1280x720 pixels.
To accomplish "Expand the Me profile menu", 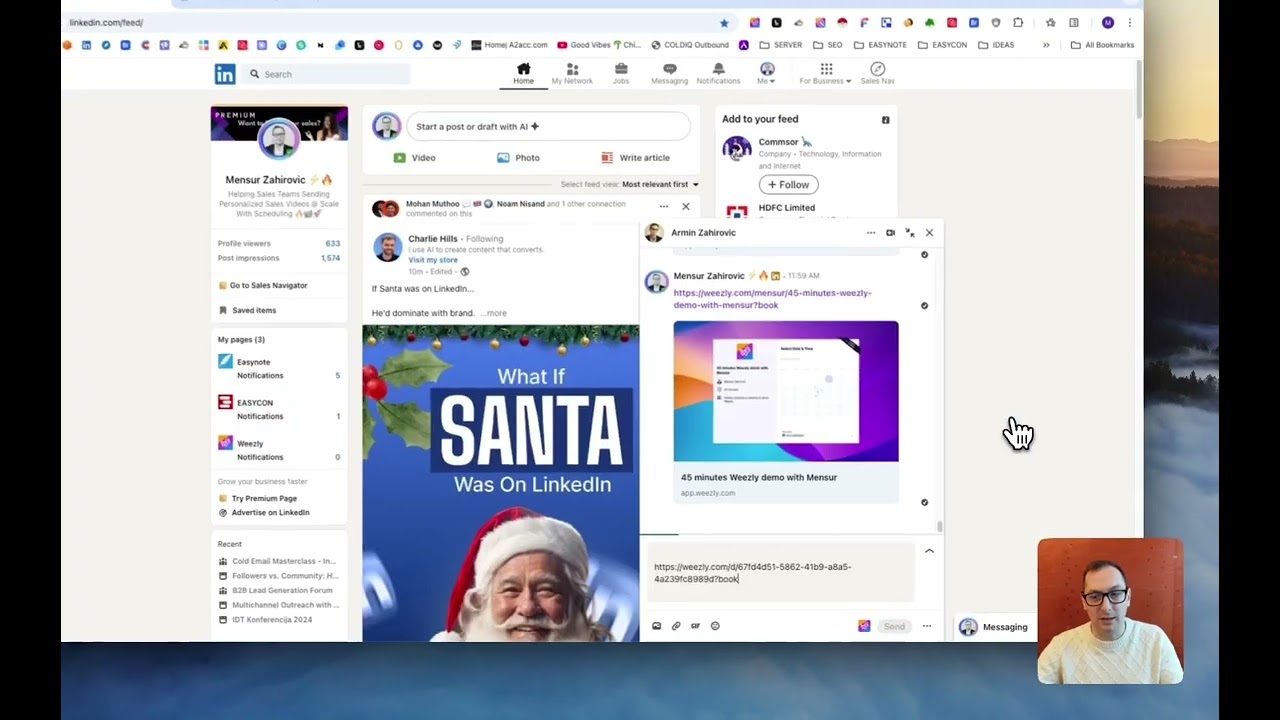I will click(767, 74).
